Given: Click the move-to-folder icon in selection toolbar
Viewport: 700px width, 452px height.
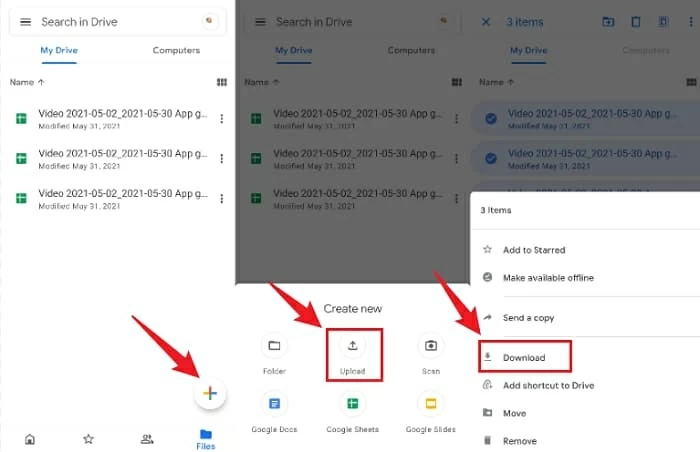Looking at the screenshot, I should coord(608,22).
